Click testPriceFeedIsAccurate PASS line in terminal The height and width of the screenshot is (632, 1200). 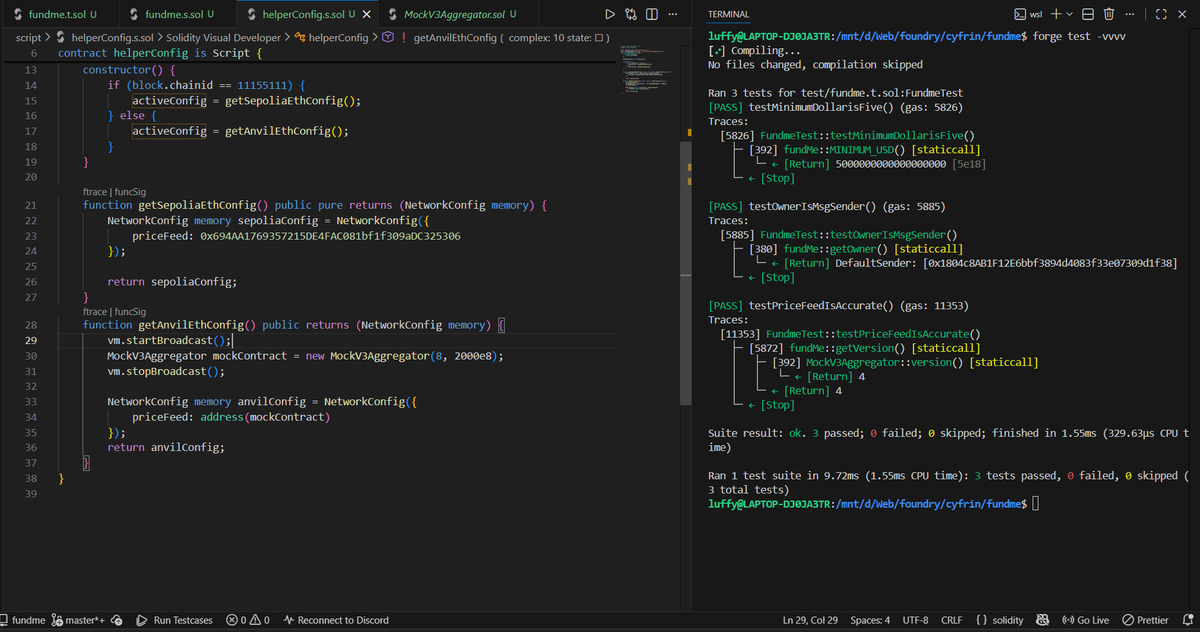coord(837,305)
